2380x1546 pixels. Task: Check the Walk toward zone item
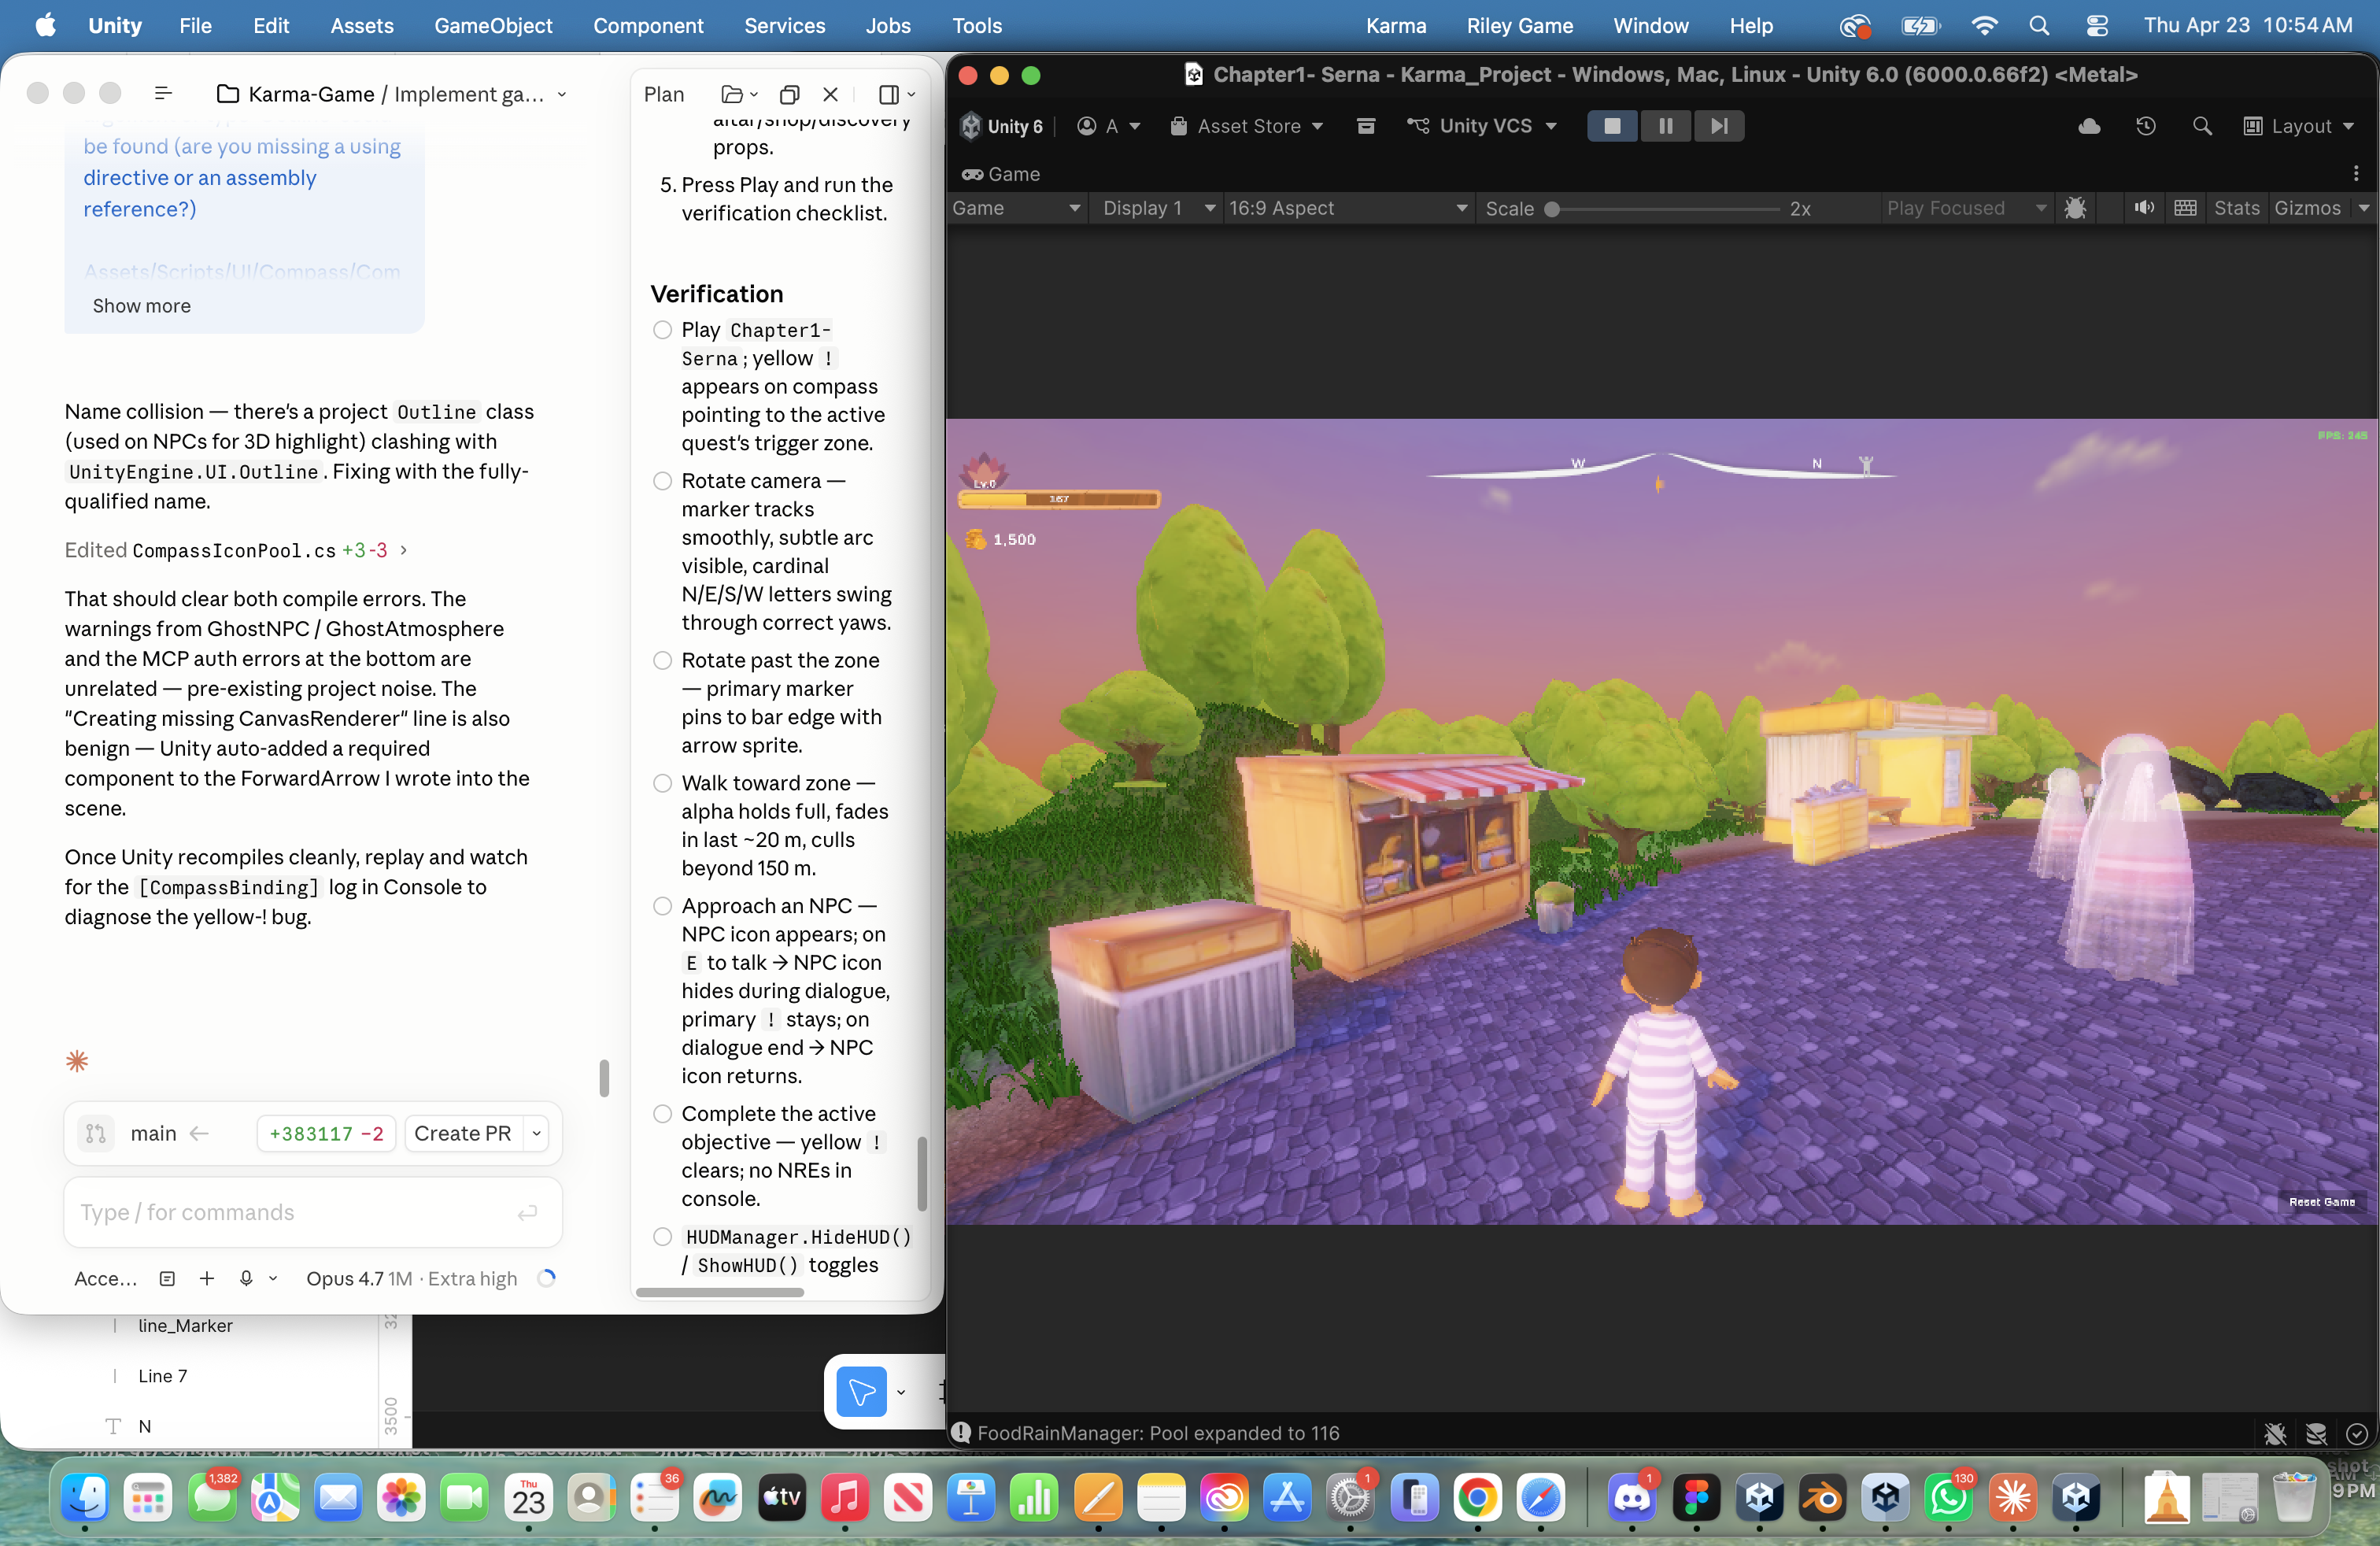(x=662, y=783)
